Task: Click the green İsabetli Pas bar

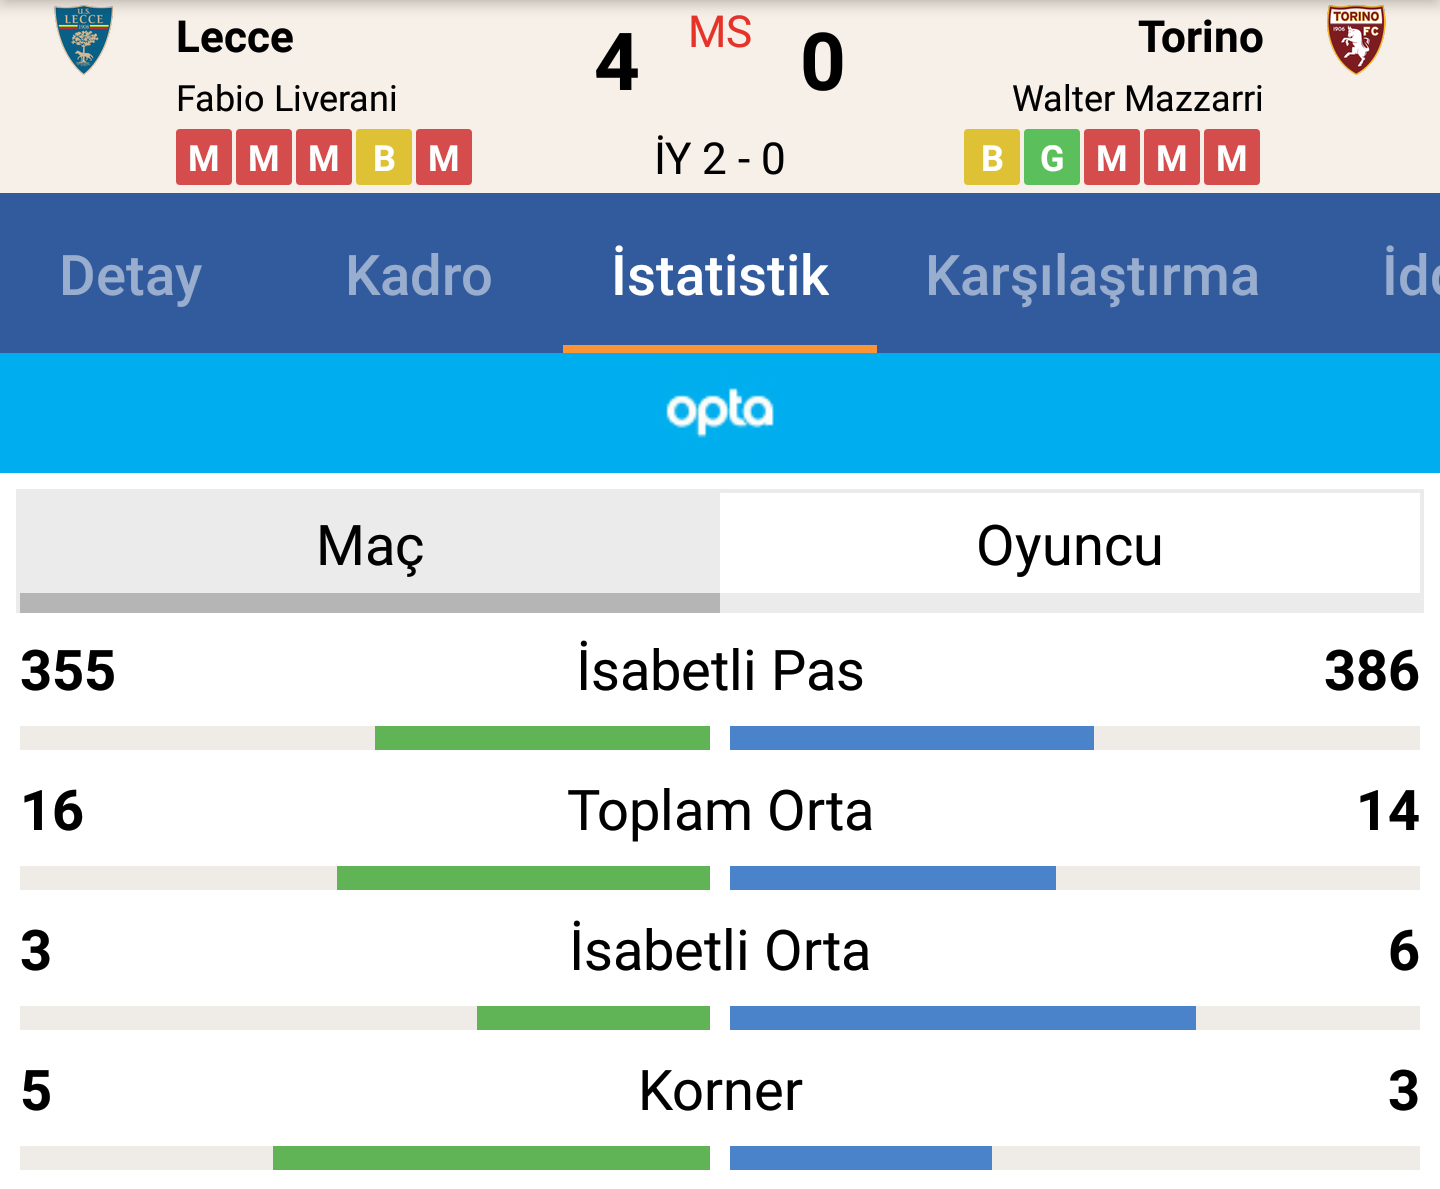Action: coord(542,738)
